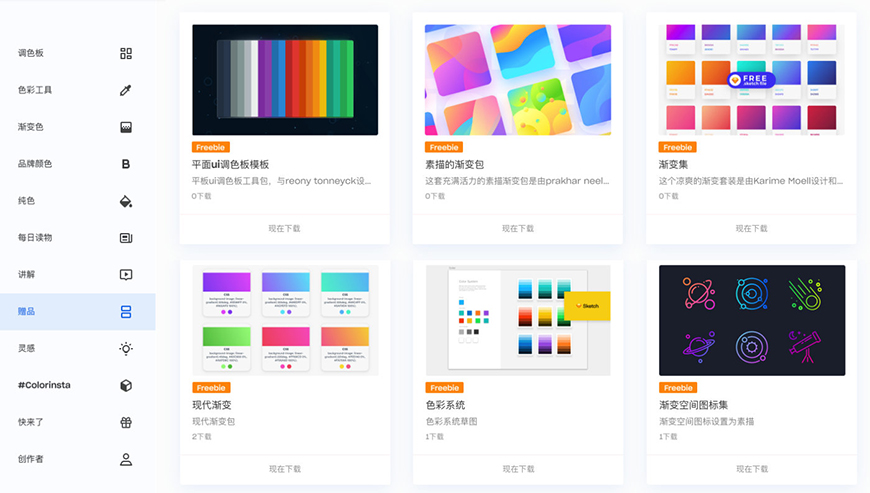This screenshot has height=493, width=870.
Task: Click the 渐变色 image icon
Action: click(x=126, y=127)
